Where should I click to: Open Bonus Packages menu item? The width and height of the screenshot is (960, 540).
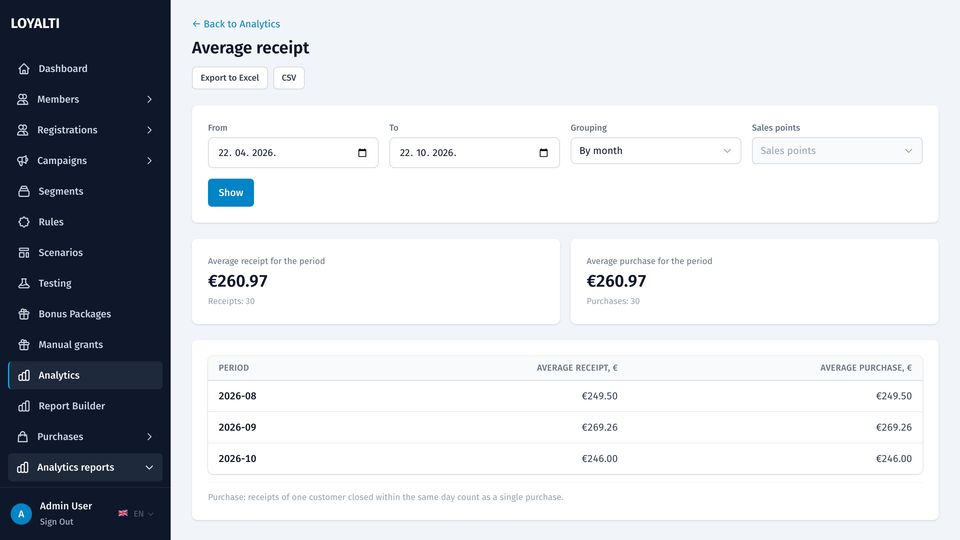(85, 314)
